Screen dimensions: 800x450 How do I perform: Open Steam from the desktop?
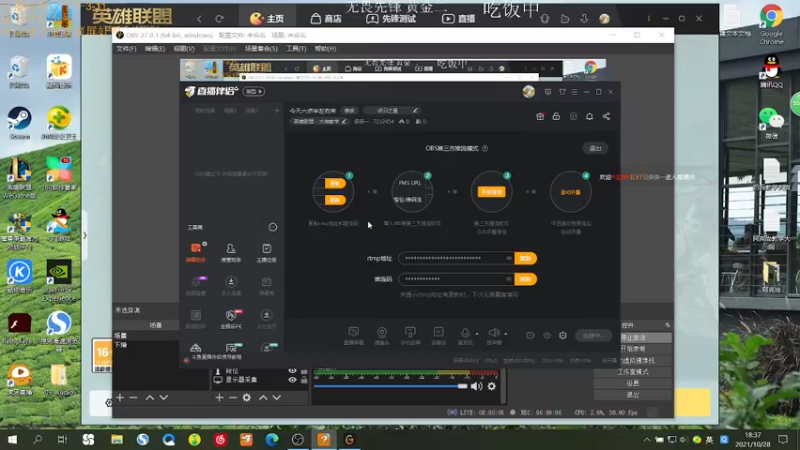tap(19, 122)
